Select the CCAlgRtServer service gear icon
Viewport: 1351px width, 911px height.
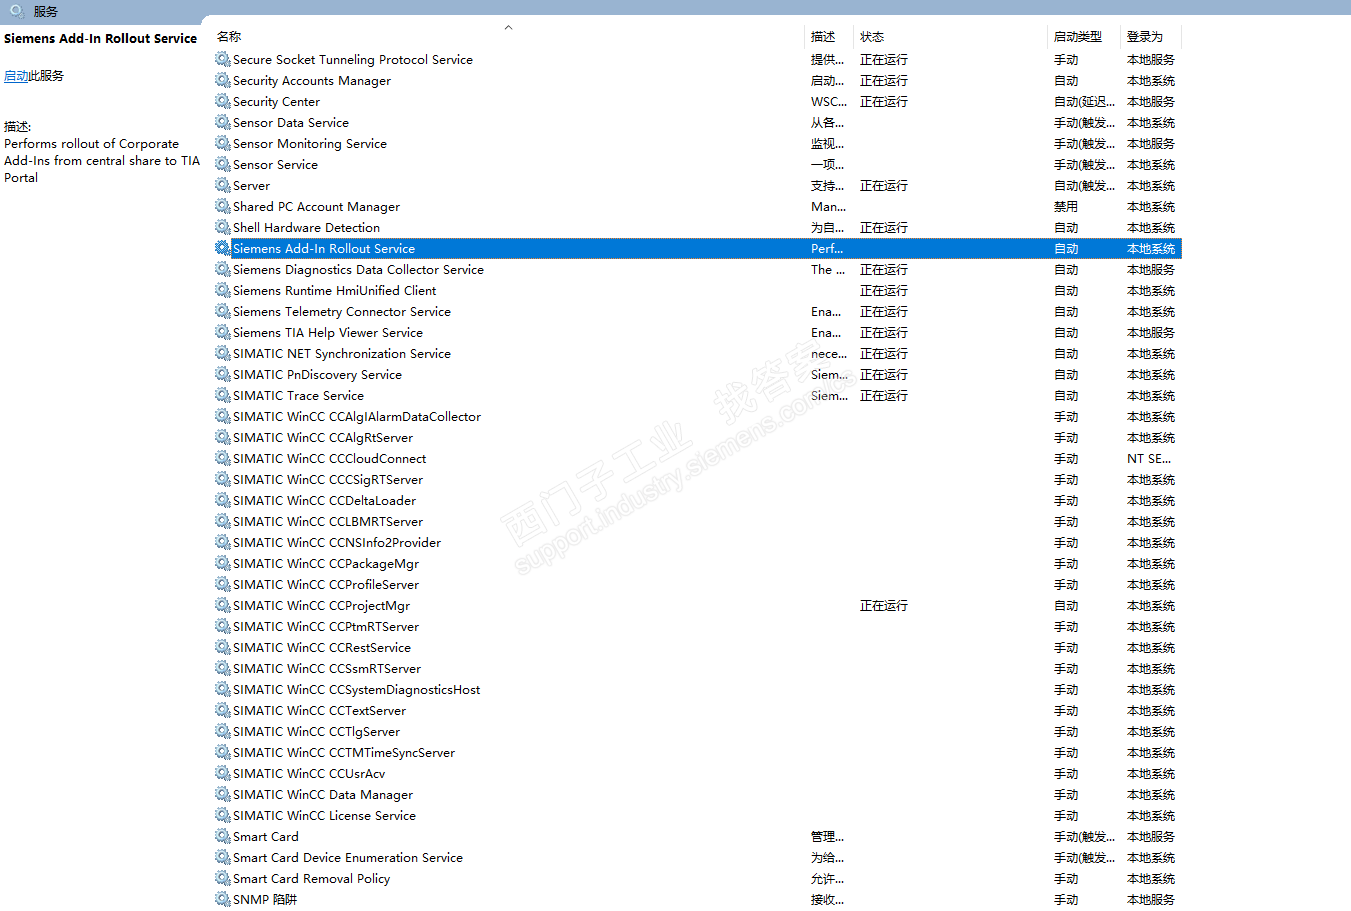(x=222, y=438)
